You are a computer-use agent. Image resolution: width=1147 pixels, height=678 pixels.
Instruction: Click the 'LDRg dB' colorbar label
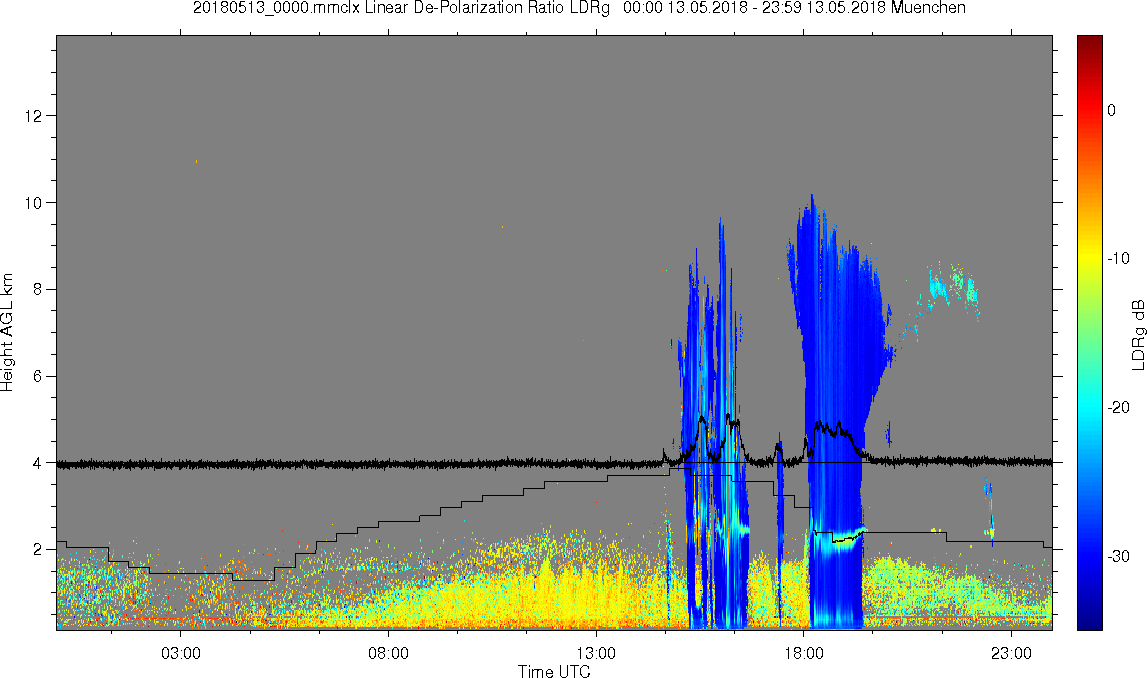[1137, 334]
